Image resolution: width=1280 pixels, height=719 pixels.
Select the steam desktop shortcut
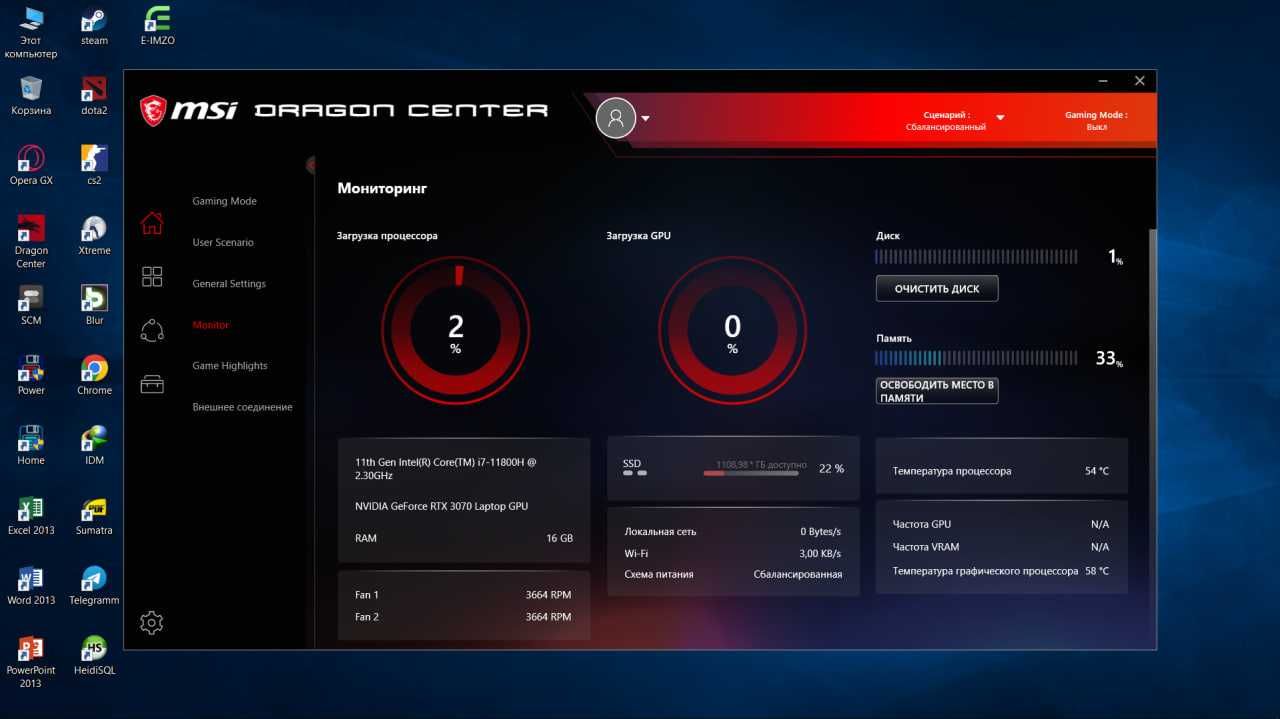pyautogui.click(x=94, y=27)
